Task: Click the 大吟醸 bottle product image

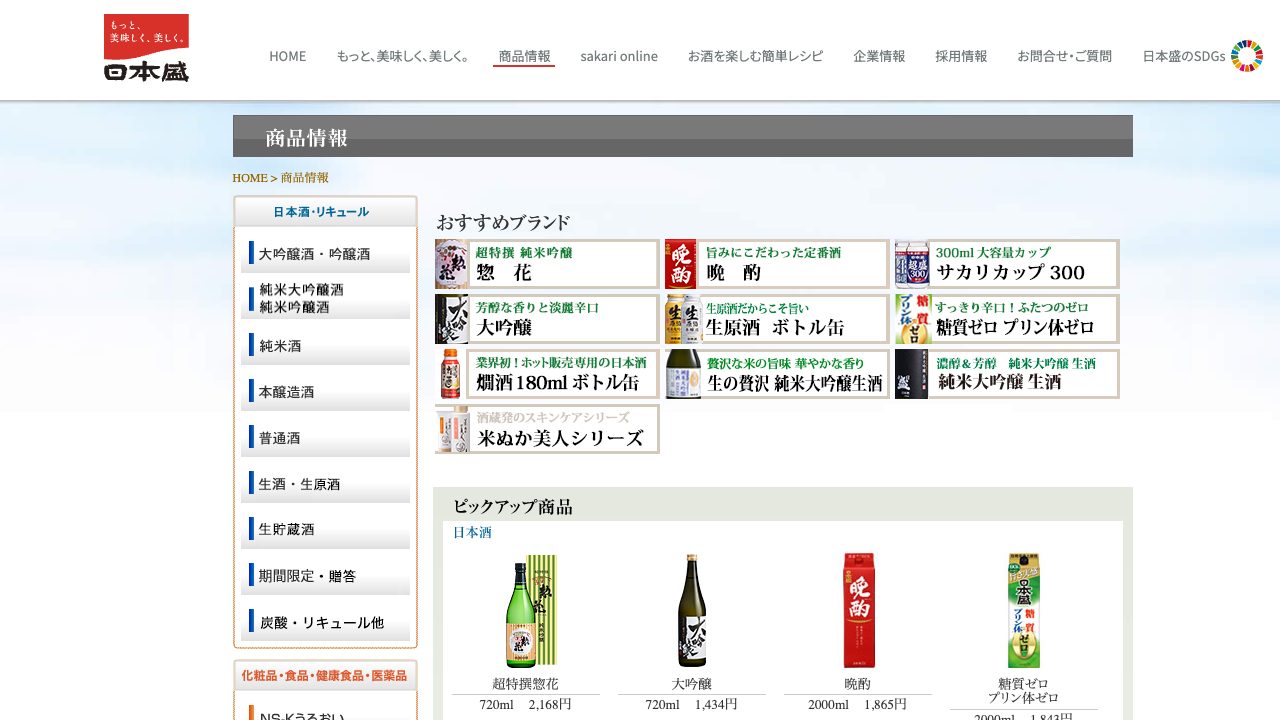Action: click(x=691, y=611)
